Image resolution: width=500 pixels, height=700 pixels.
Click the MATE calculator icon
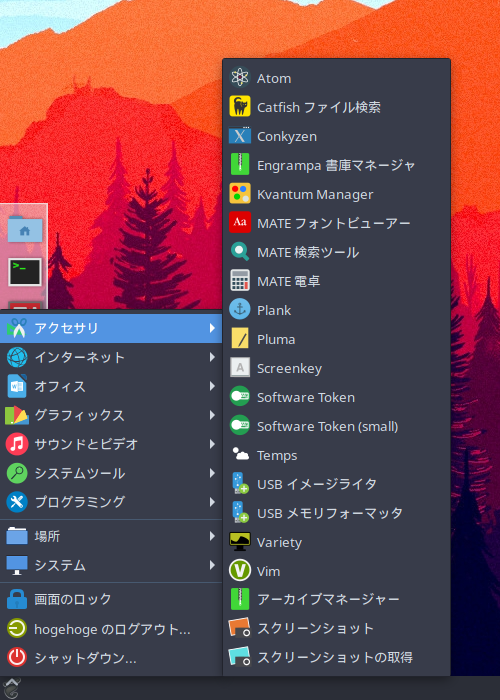pos(240,281)
